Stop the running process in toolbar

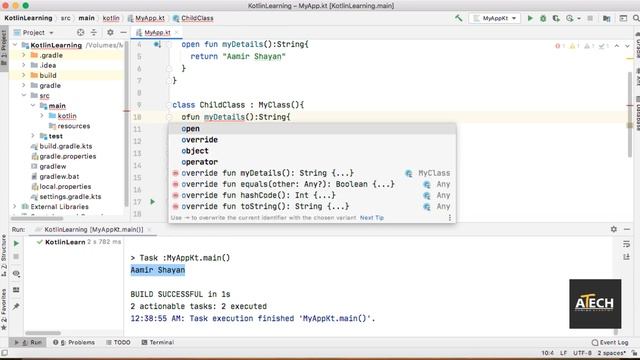point(590,18)
